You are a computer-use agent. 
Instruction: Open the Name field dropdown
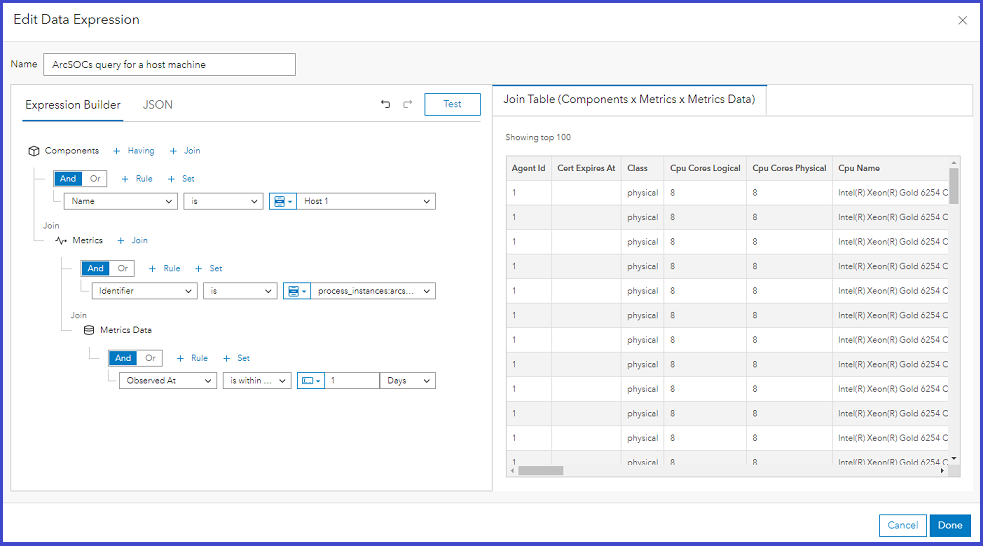(x=120, y=201)
